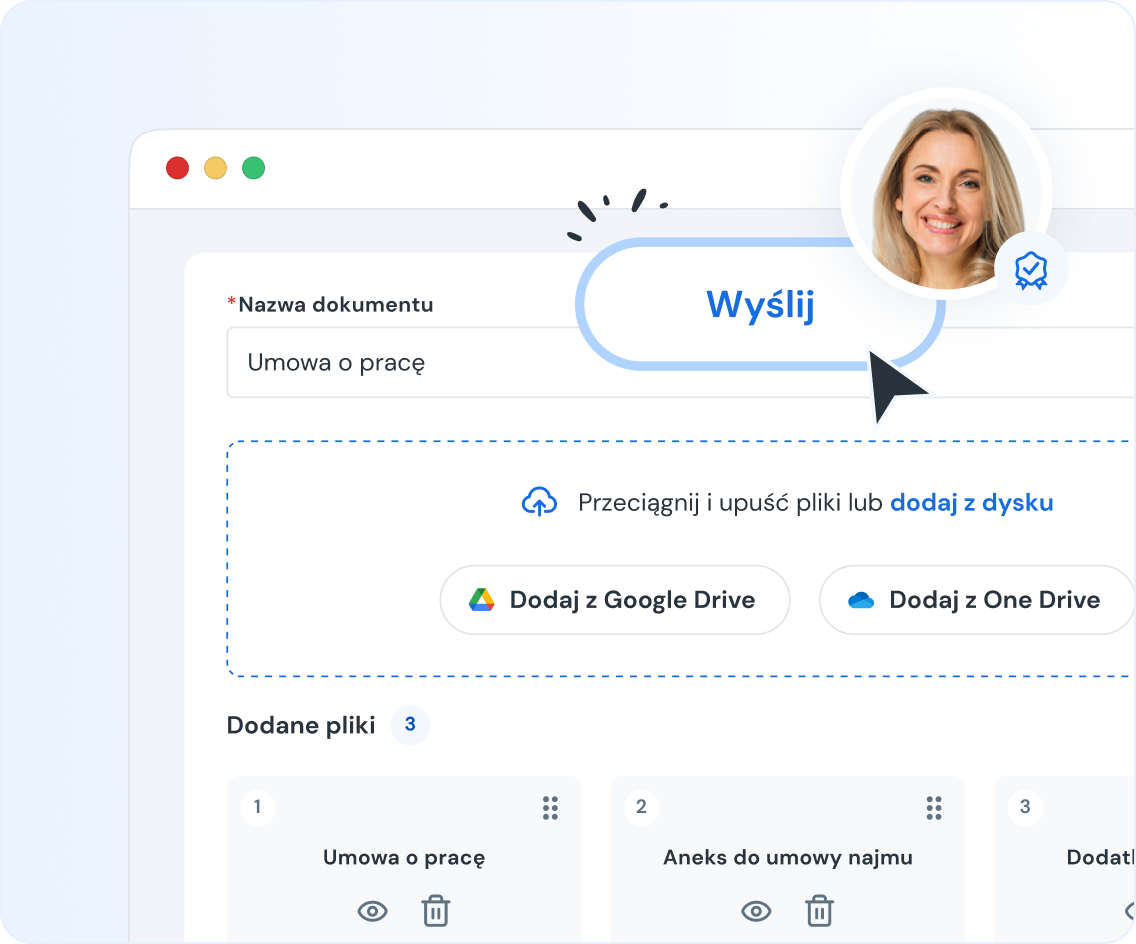Remove Aneks do umowy najmu with trash icon
The image size is (1136, 944).
pyautogui.click(x=819, y=911)
